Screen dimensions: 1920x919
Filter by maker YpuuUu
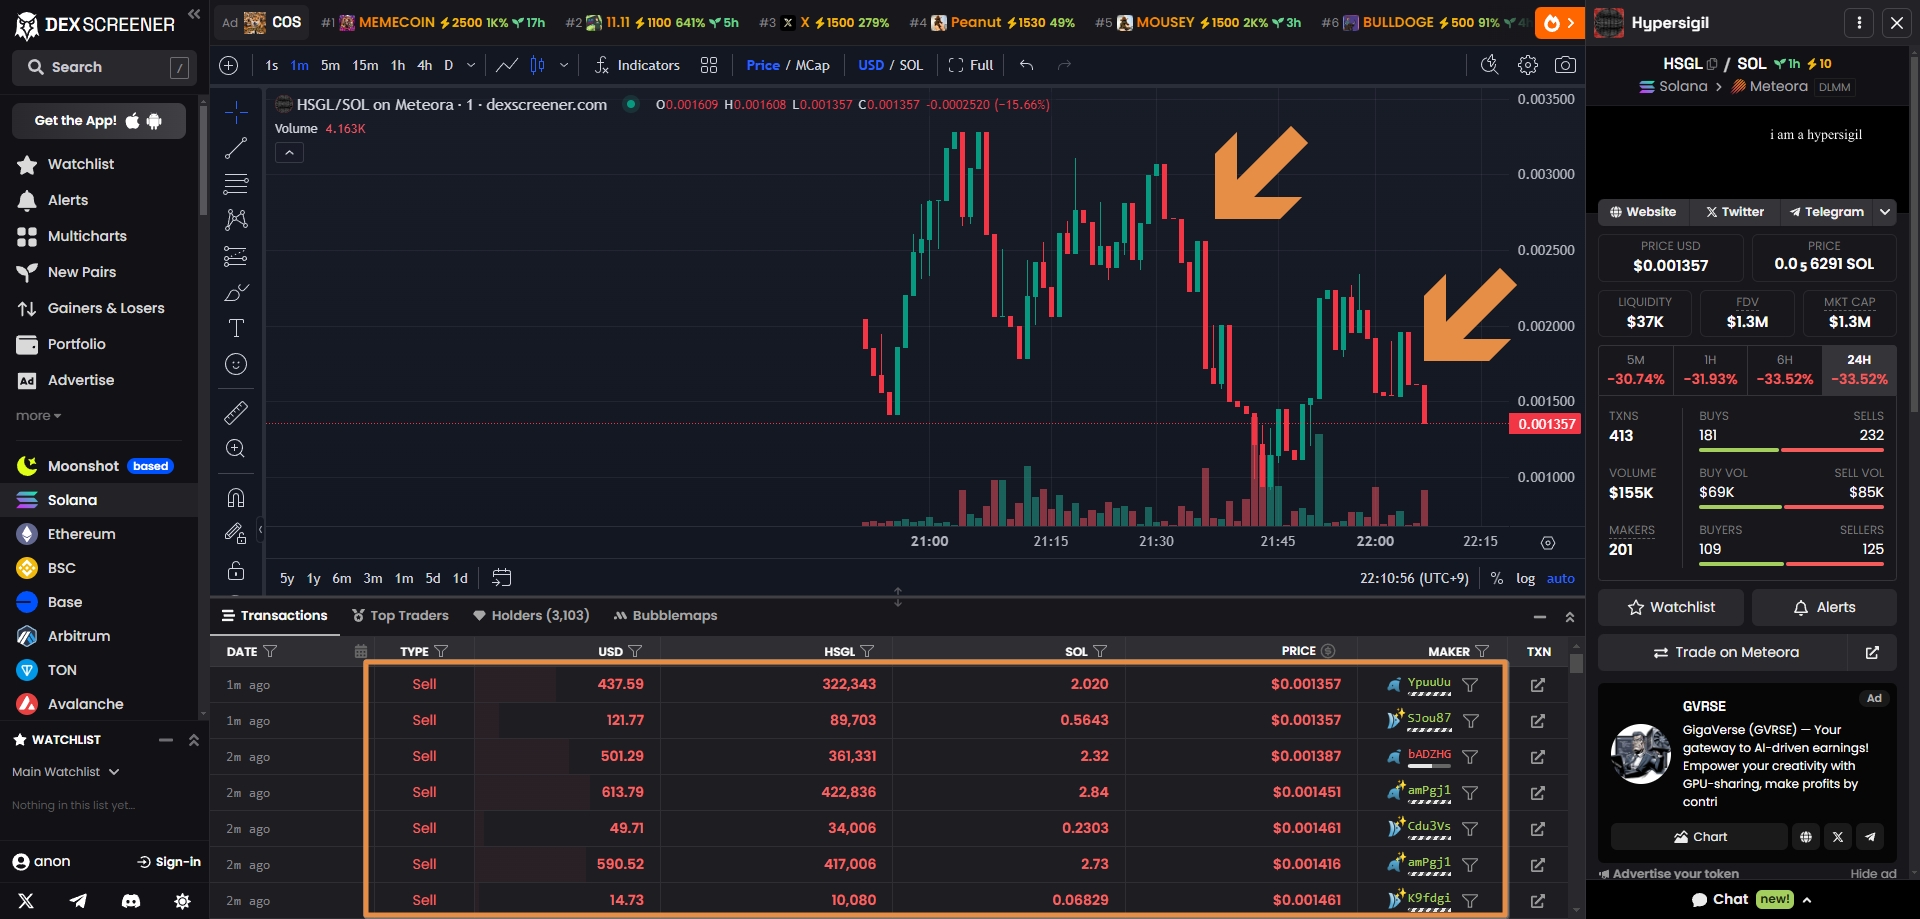[1470, 685]
